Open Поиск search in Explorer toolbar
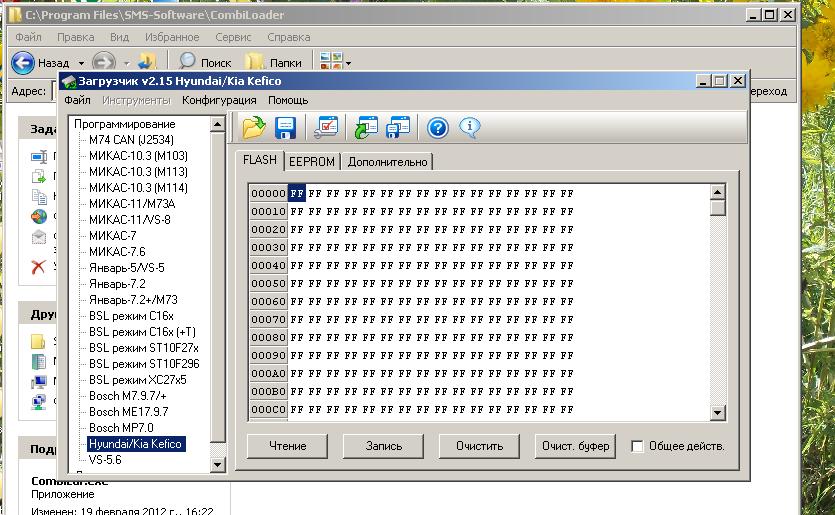The height and width of the screenshot is (515, 835). [205, 62]
